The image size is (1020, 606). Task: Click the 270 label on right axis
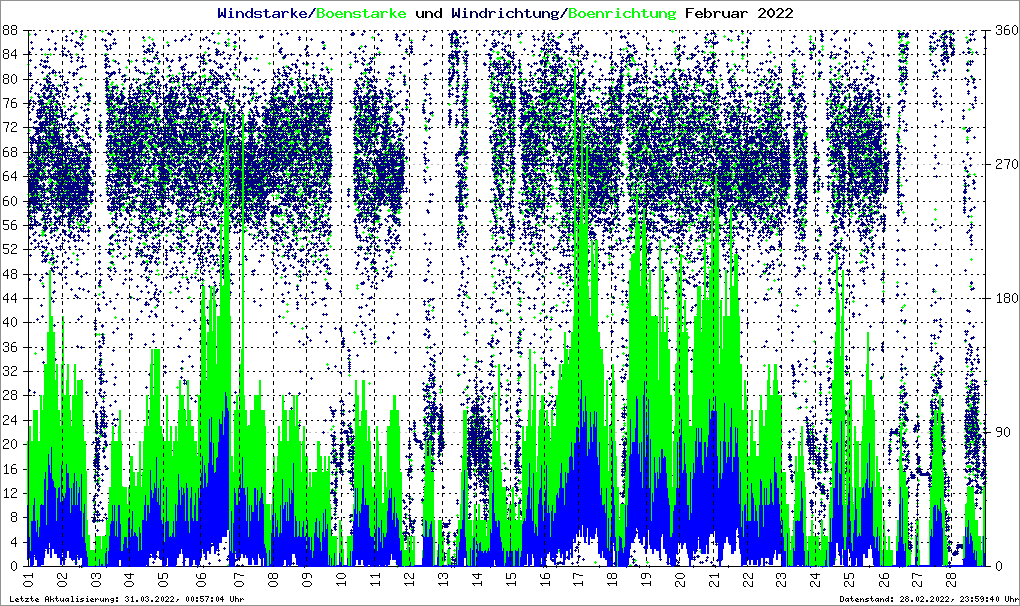coord(1003,164)
